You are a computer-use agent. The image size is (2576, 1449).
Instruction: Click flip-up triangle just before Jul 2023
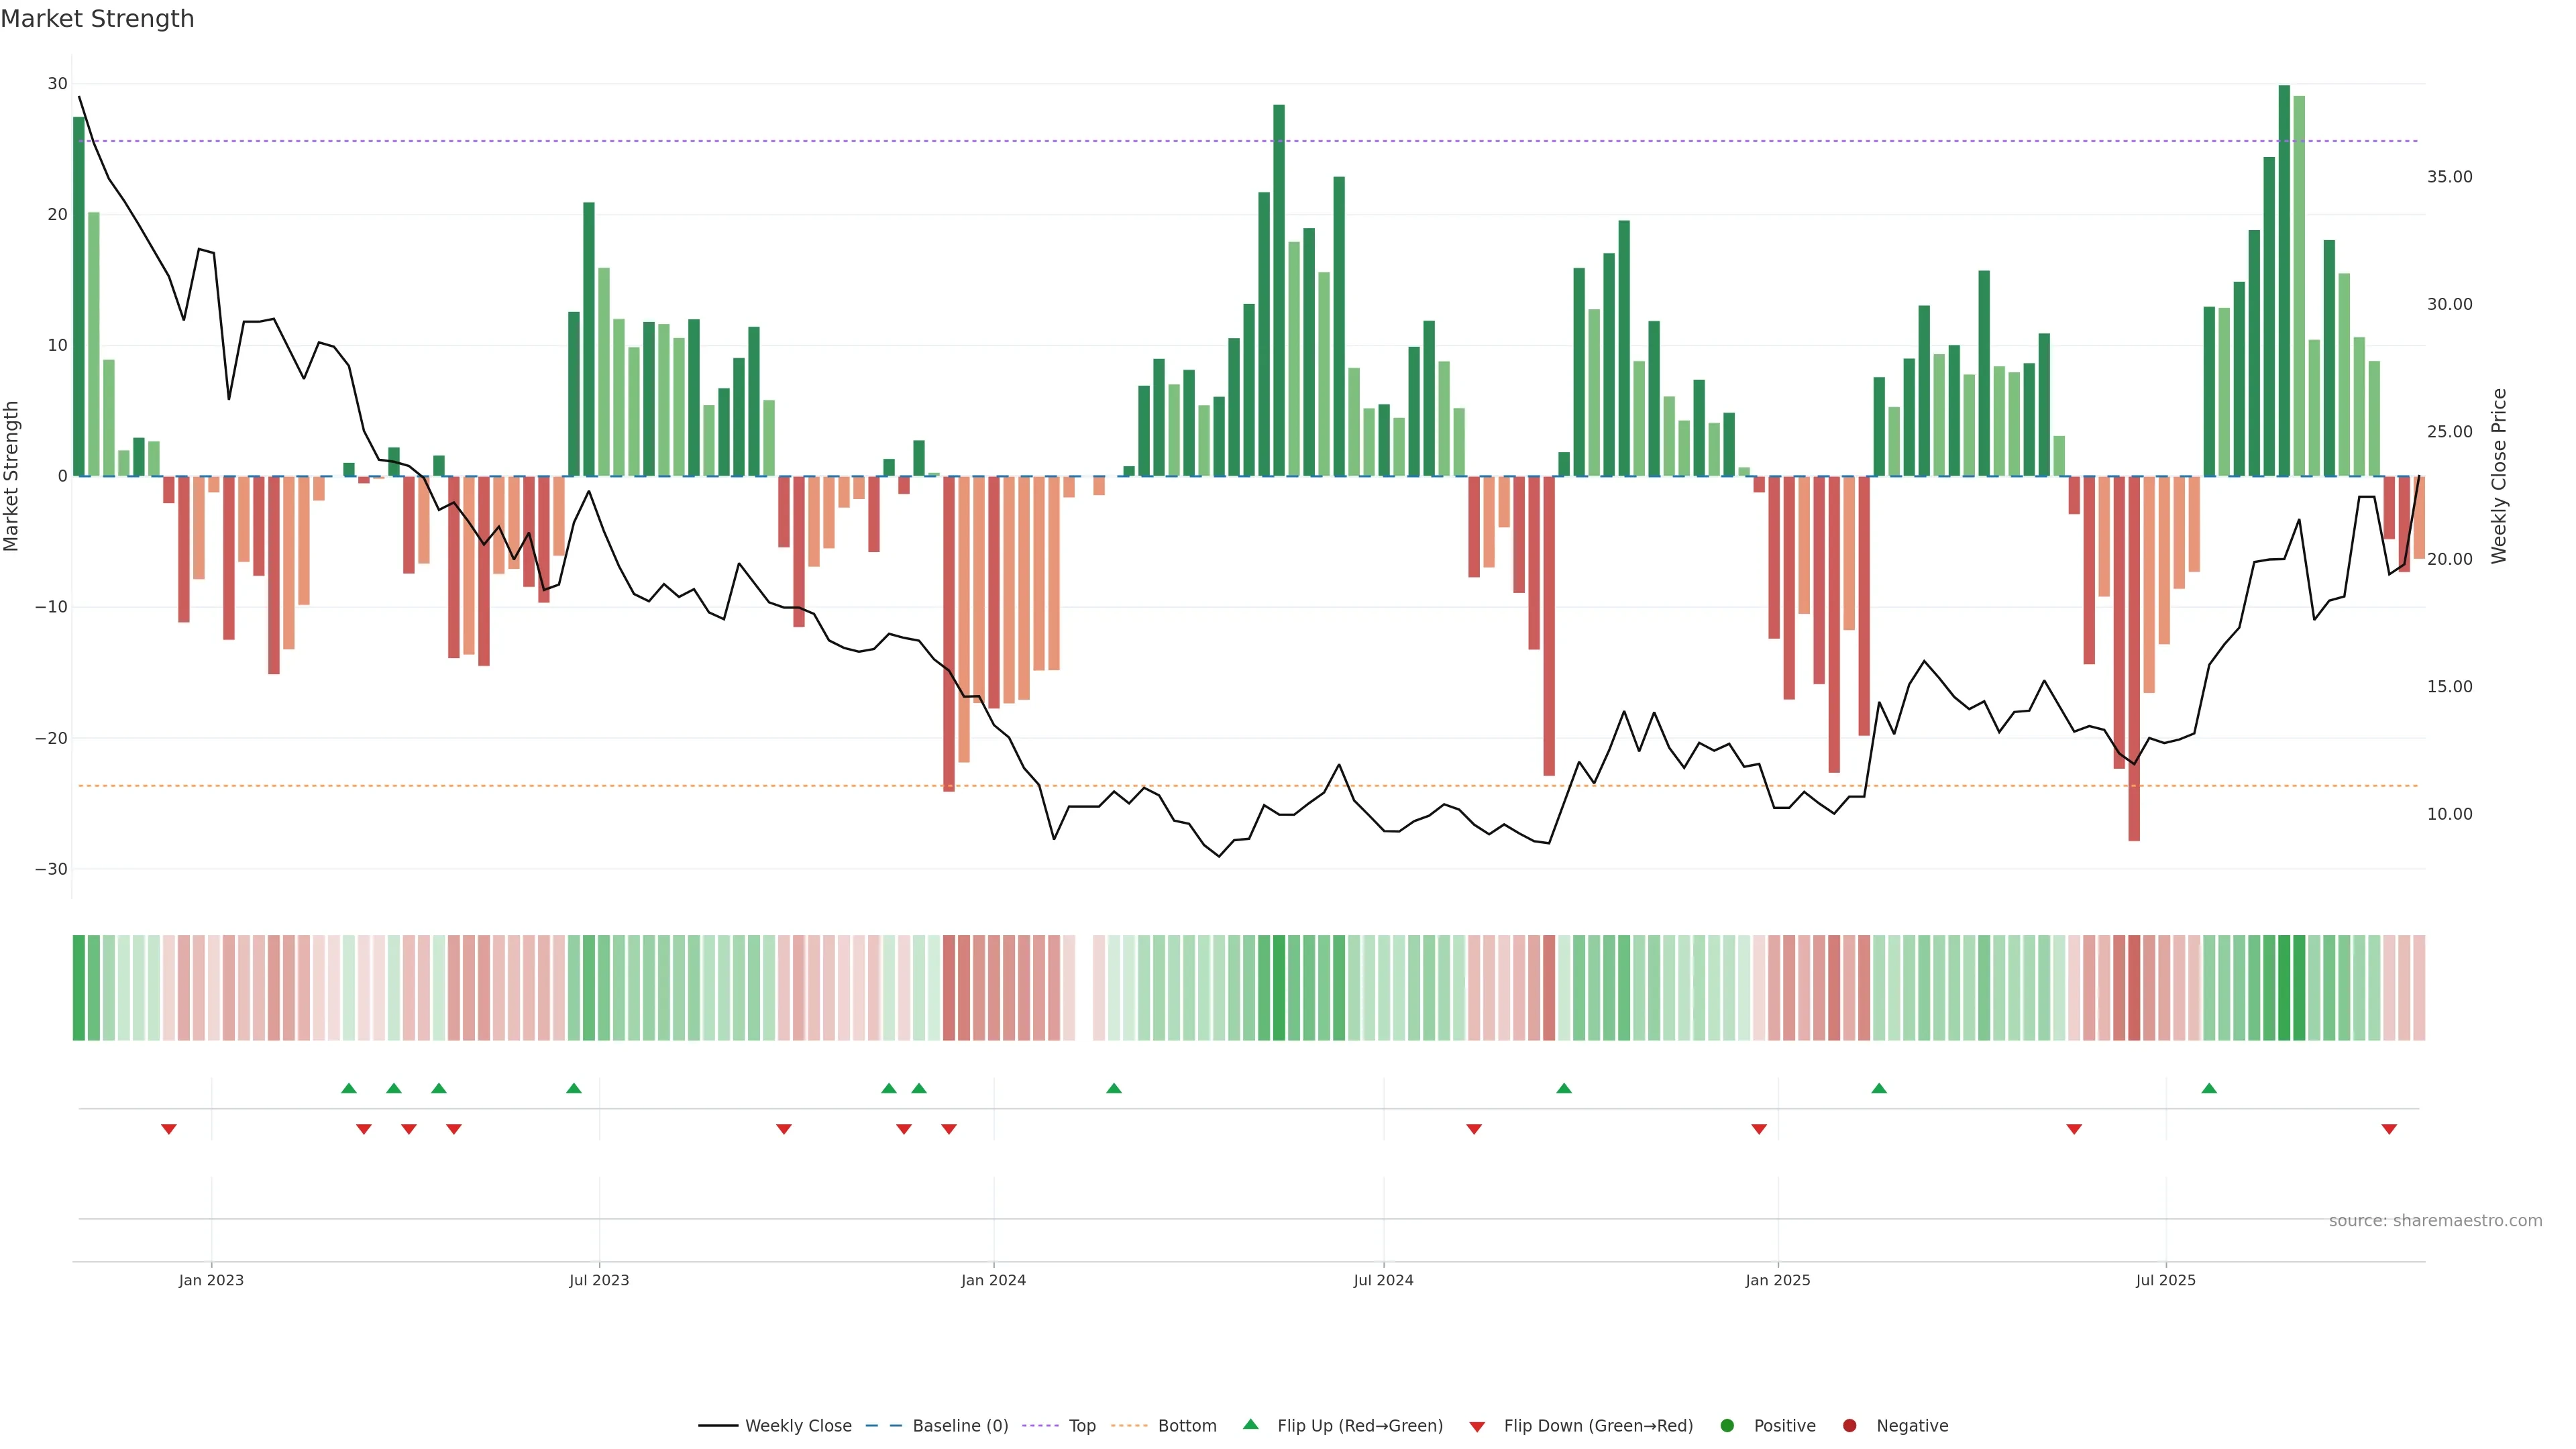[x=574, y=1088]
